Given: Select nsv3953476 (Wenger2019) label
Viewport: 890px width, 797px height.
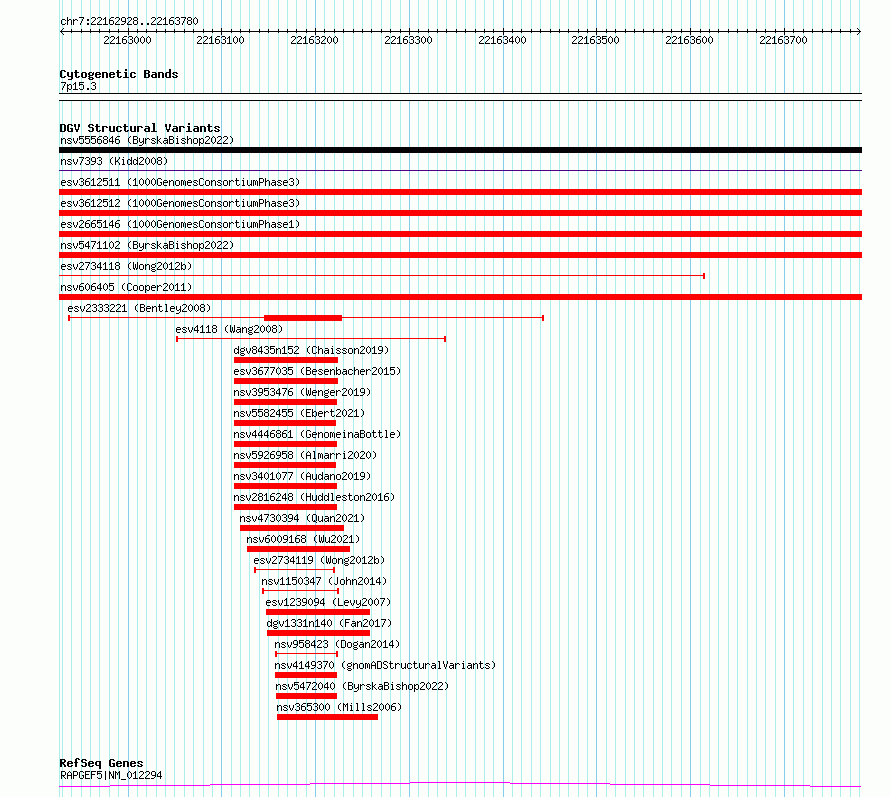Looking at the screenshot, I should point(302,392).
